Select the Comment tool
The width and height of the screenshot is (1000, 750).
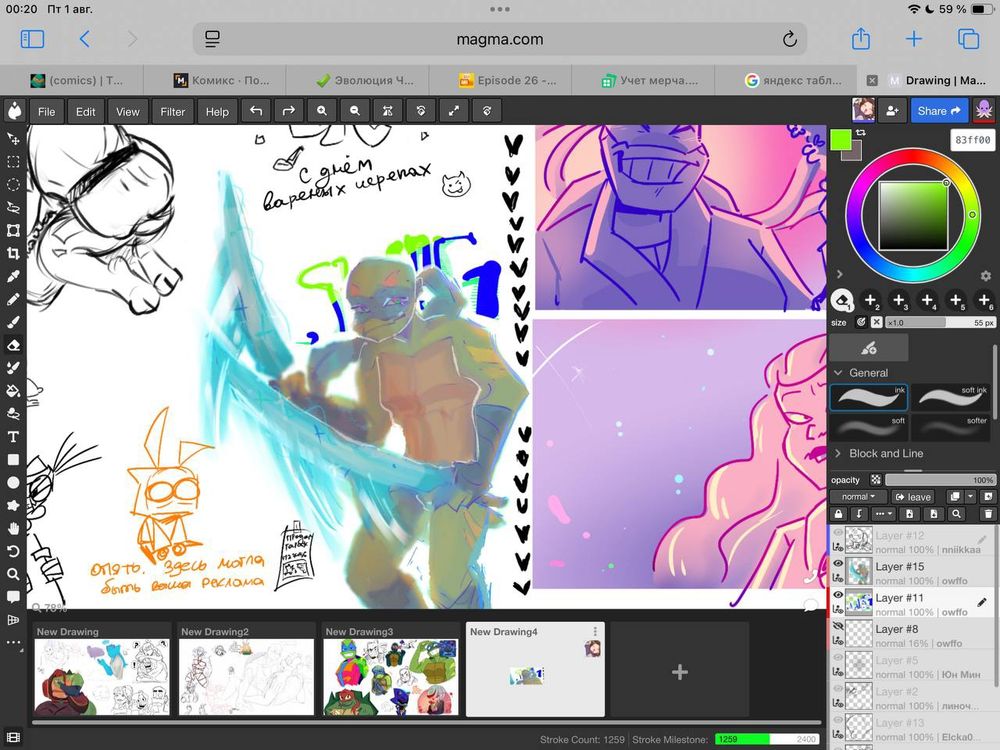click(x=13, y=598)
